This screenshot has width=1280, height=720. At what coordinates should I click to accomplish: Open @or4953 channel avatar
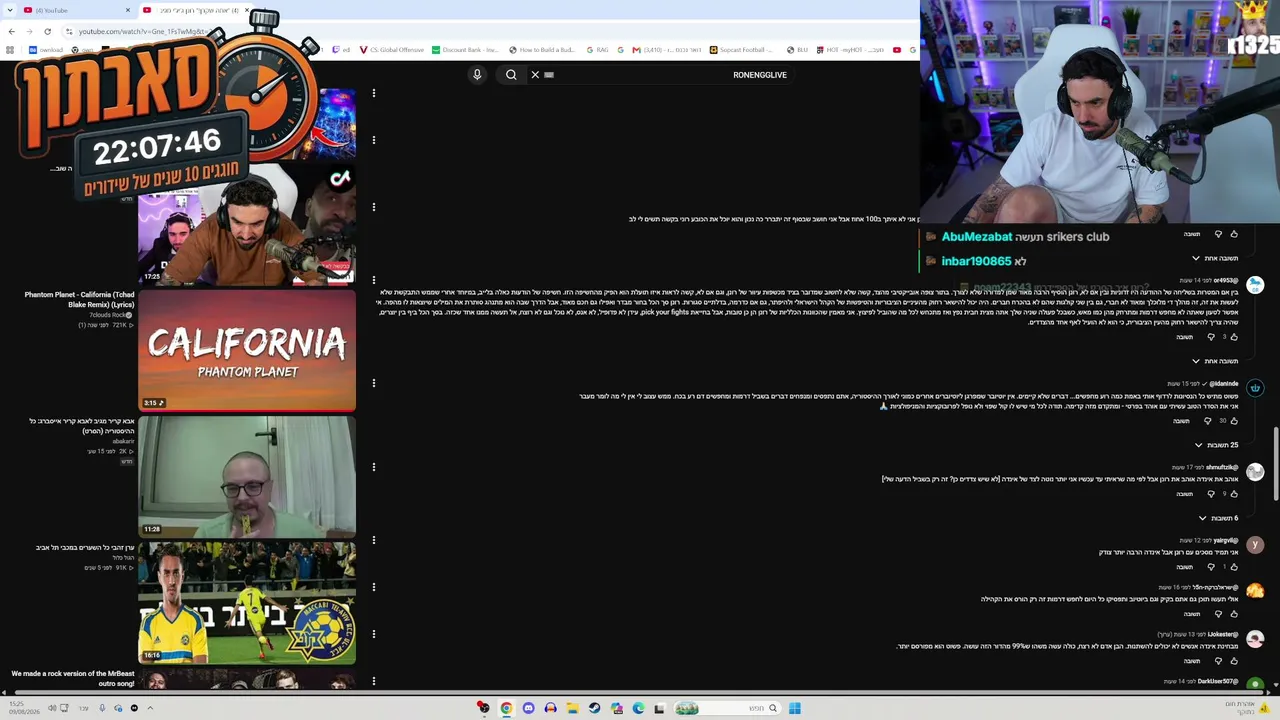1255,285
